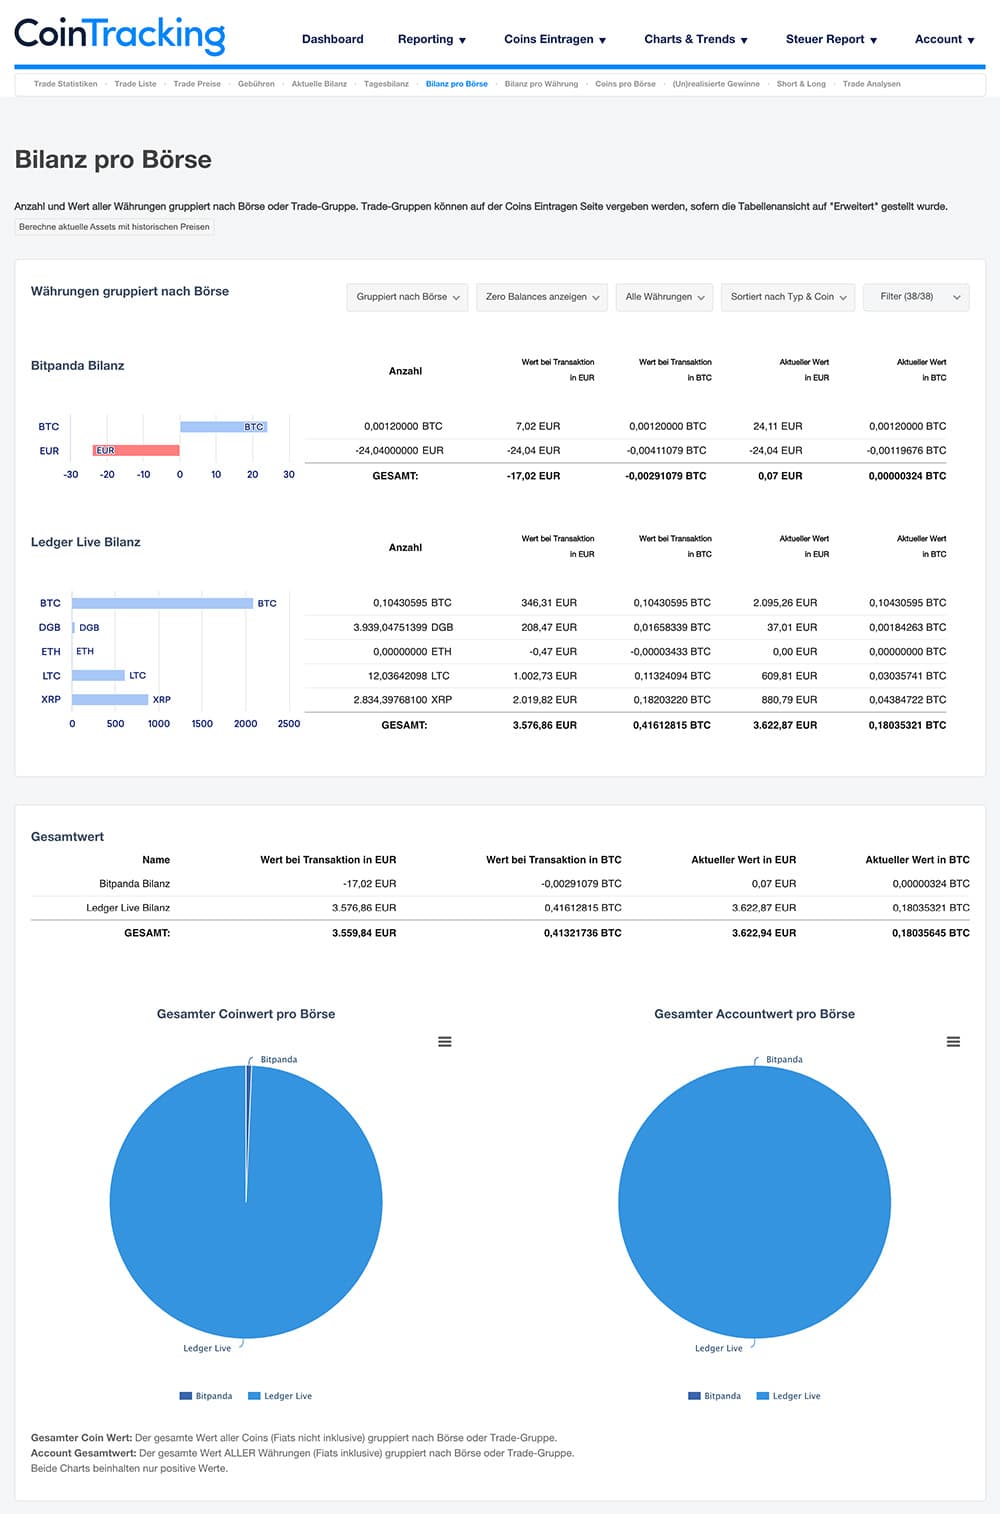
Task: Toggle Ledger Live legend in Coinwert chart
Action: [280, 1396]
